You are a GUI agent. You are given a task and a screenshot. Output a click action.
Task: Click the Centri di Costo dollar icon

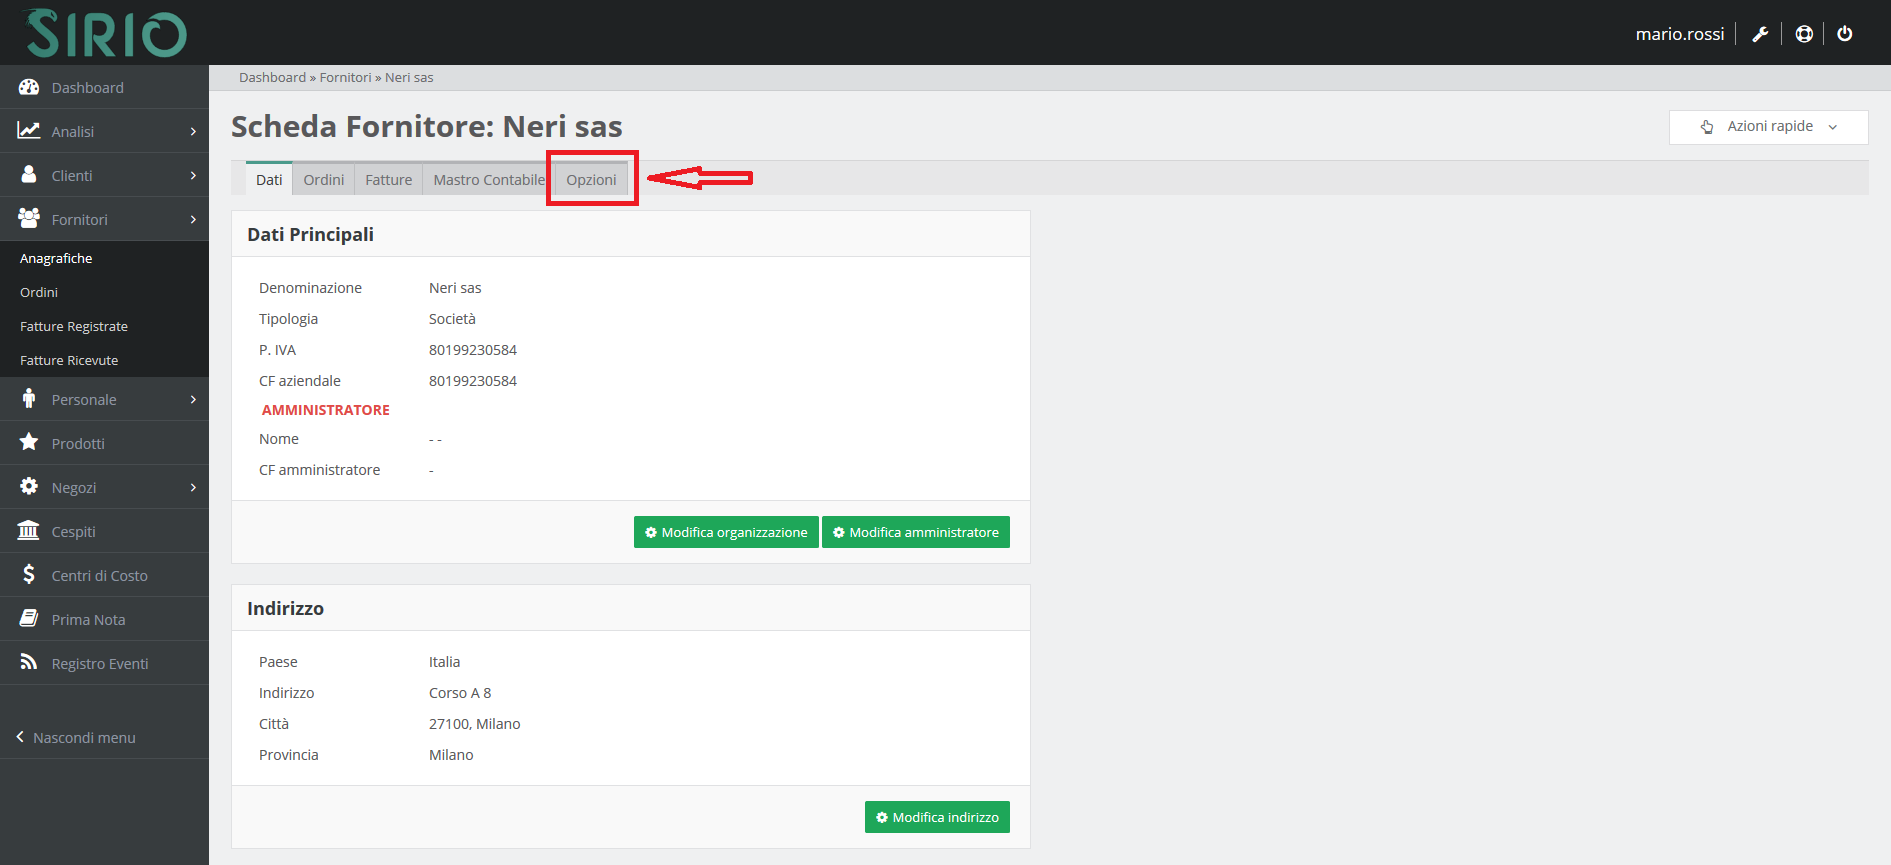[x=29, y=575]
